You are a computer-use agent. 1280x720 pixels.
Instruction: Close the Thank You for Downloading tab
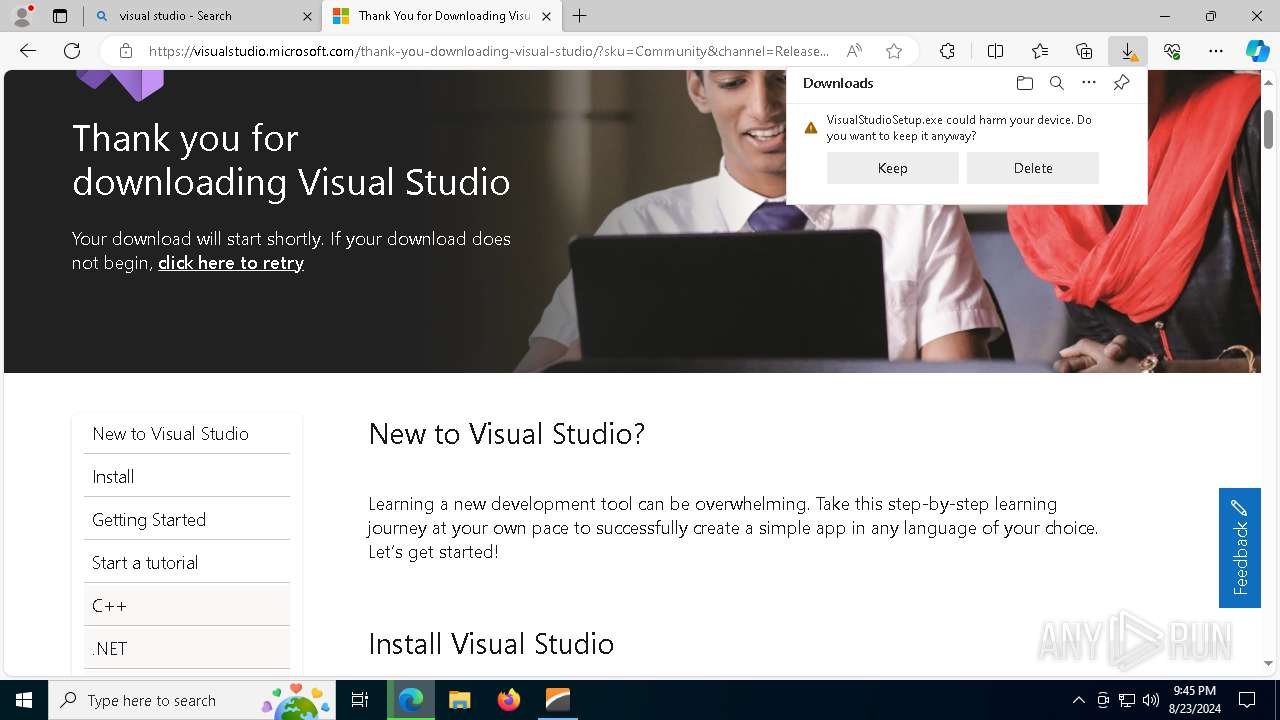546,16
